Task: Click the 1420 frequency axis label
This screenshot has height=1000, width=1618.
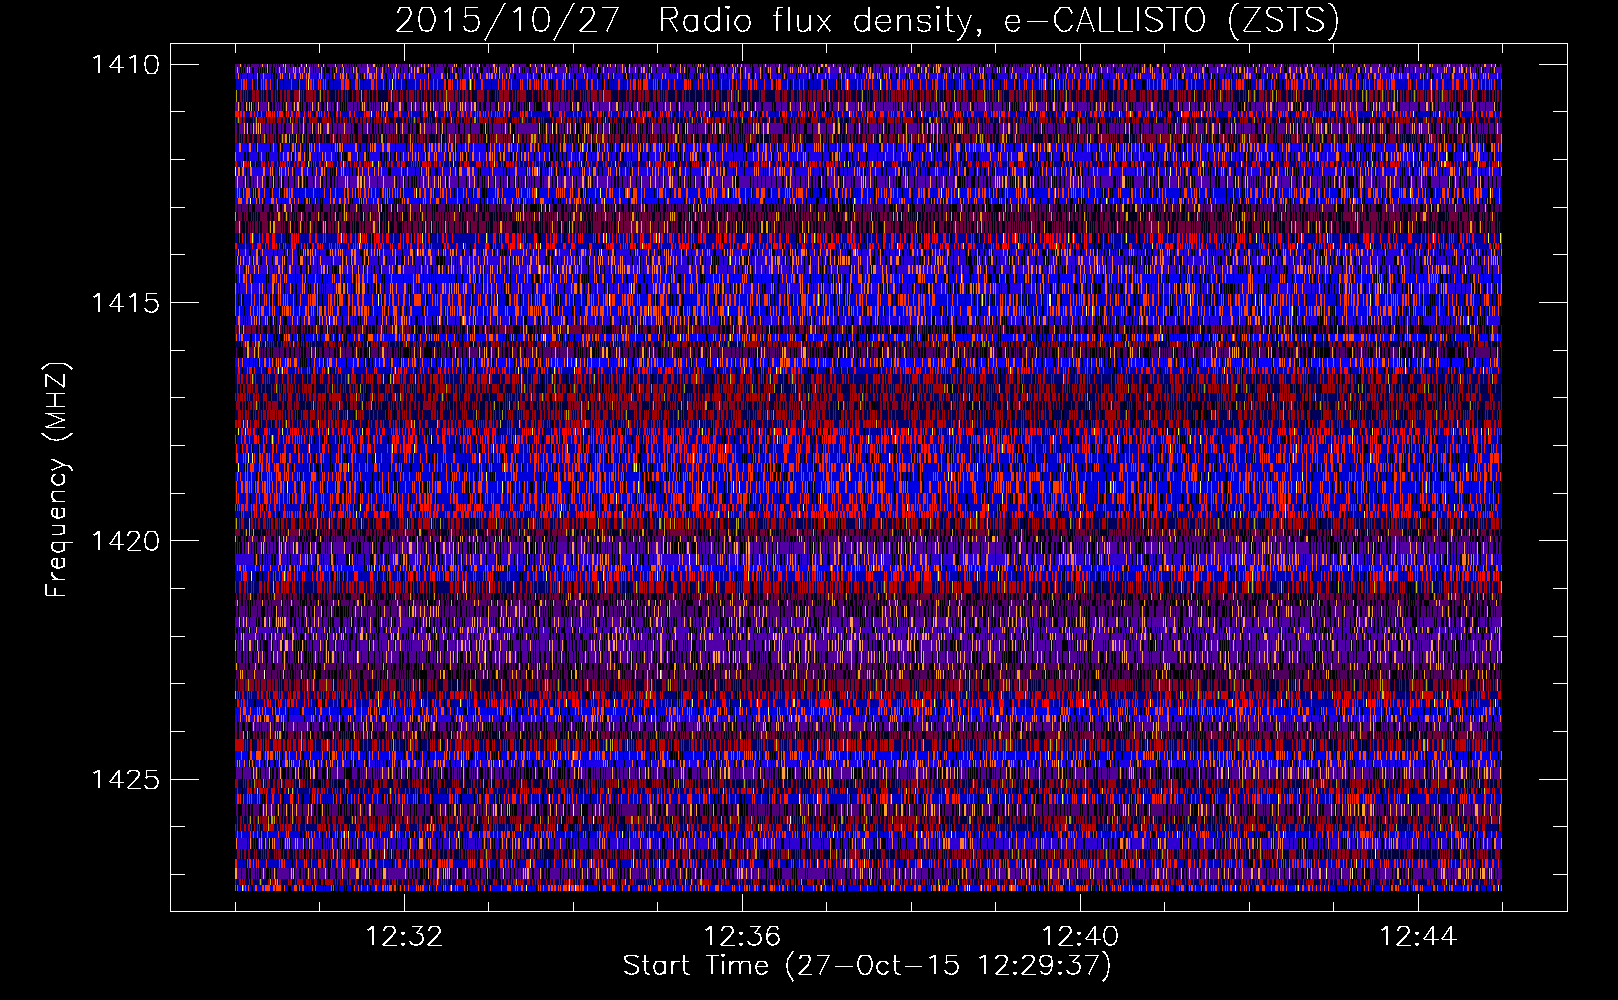Action: (x=125, y=541)
